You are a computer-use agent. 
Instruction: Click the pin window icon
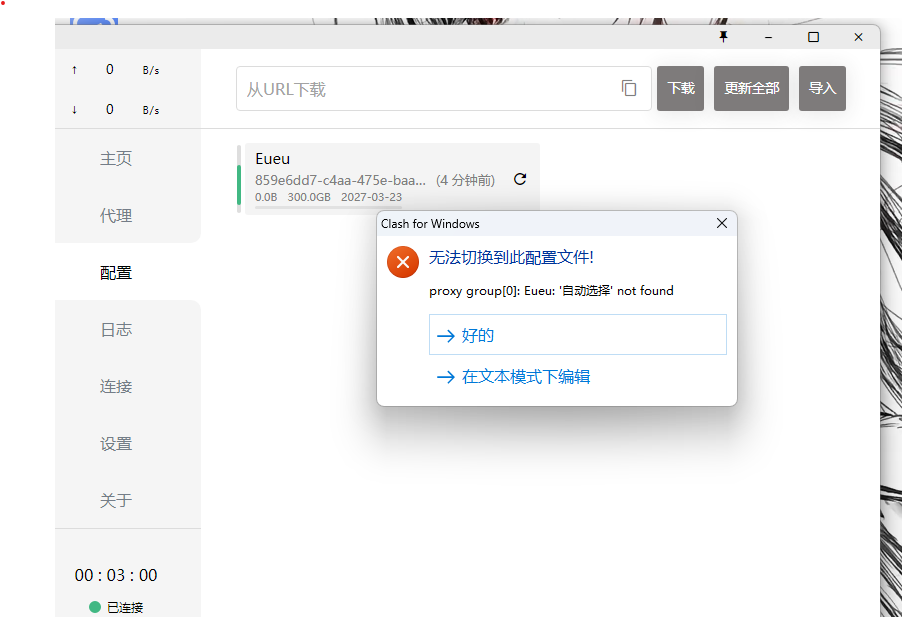(x=724, y=37)
